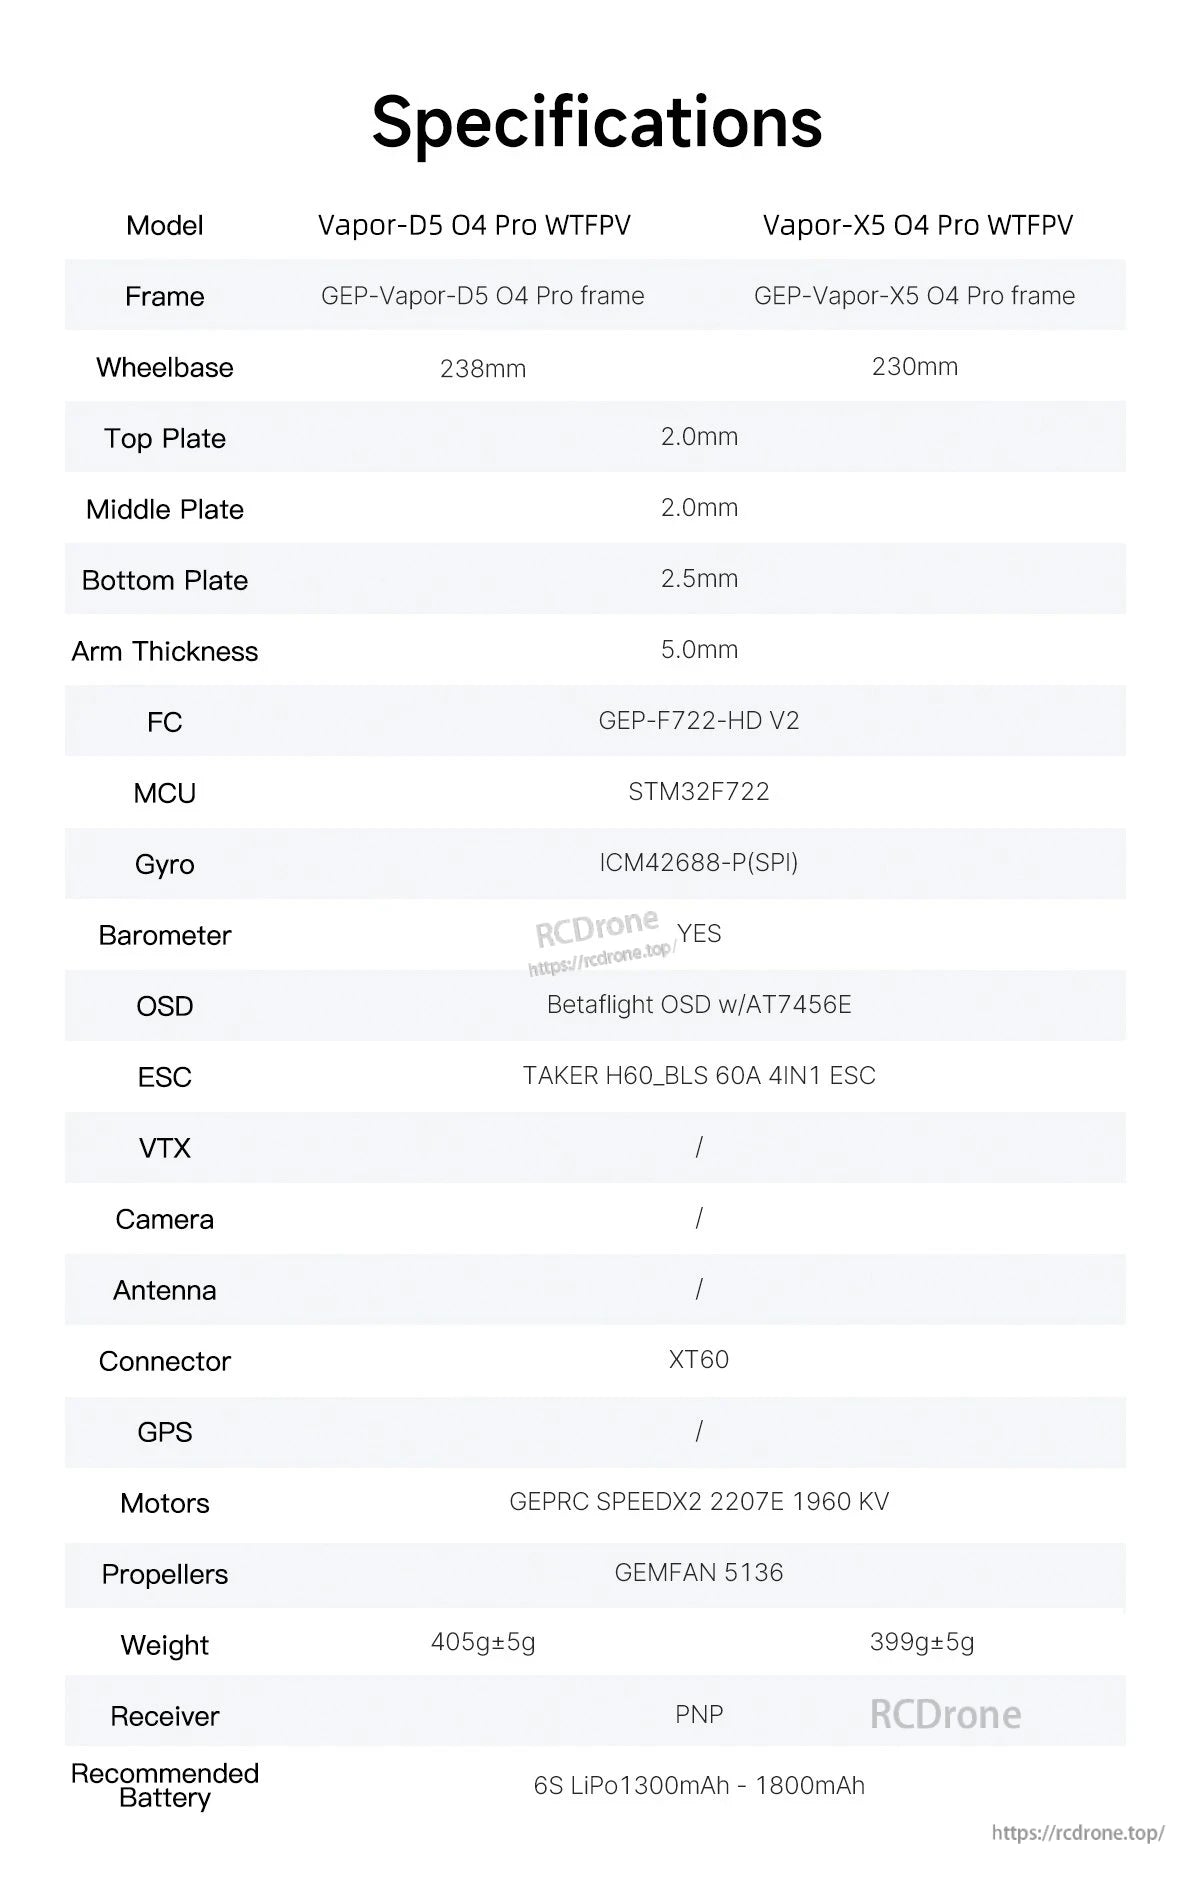Image resolution: width=1200 pixels, height=1877 pixels.
Task: Click the GEPRC SPEEDX2 2207E 1960 KV value
Action: pos(699,1501)
